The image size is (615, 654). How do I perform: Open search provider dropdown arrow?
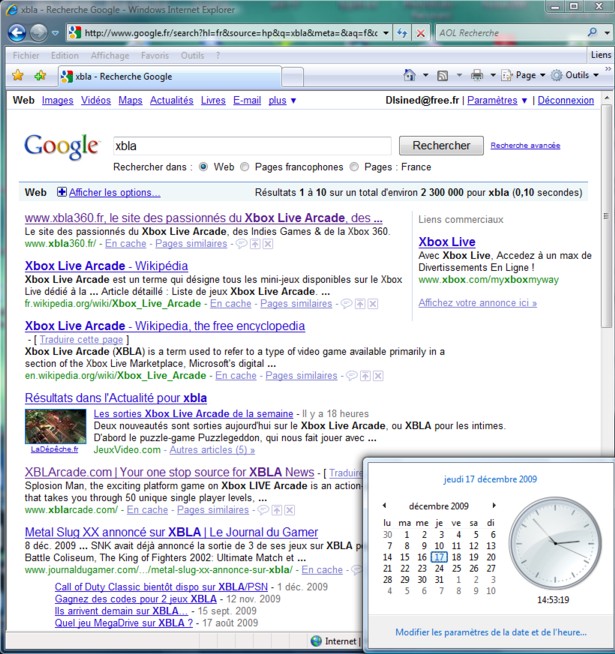tap(607, 33)
